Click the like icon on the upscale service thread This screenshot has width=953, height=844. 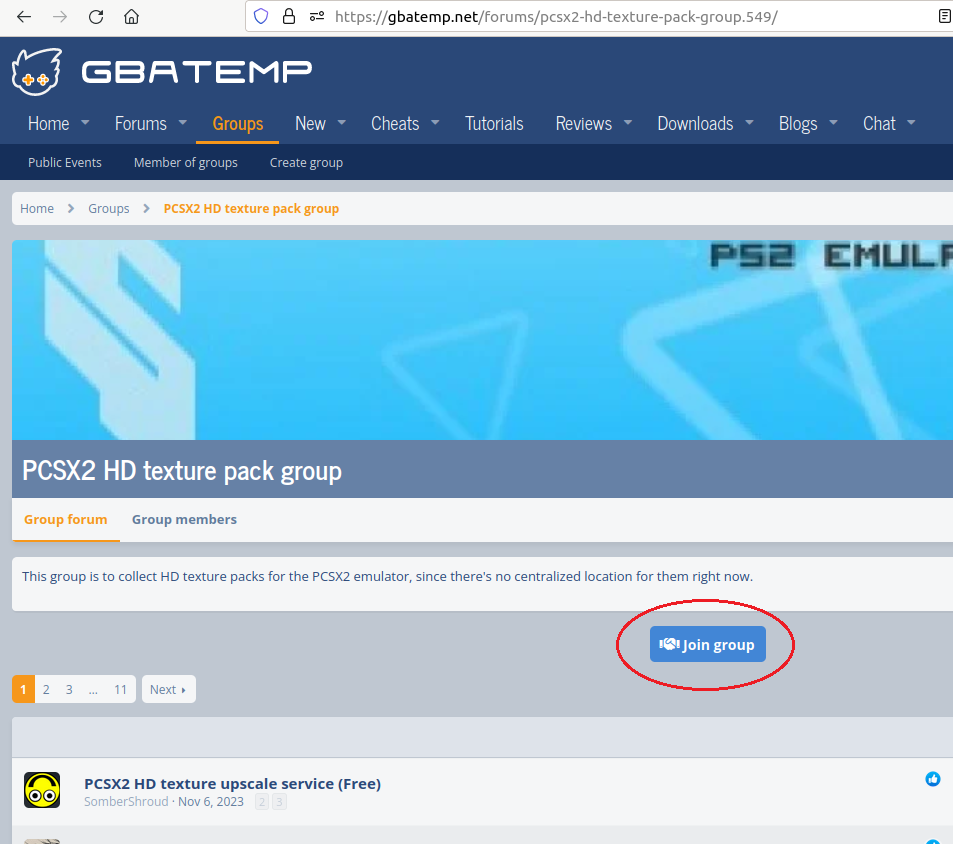(x=933, y=779)
